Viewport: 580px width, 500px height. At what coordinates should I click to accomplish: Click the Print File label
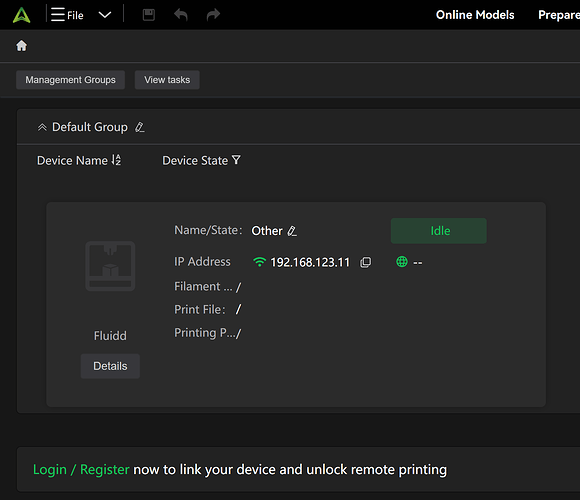200,310
